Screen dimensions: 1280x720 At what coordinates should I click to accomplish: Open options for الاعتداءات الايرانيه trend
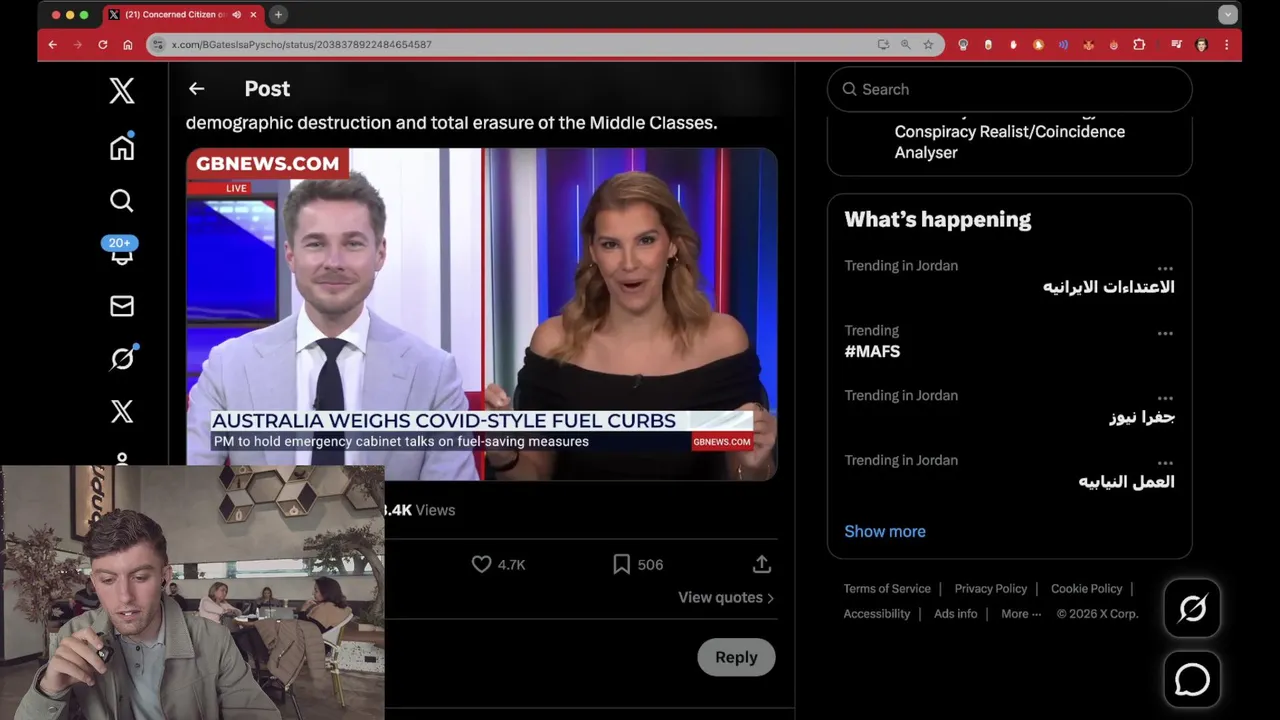1165,268
